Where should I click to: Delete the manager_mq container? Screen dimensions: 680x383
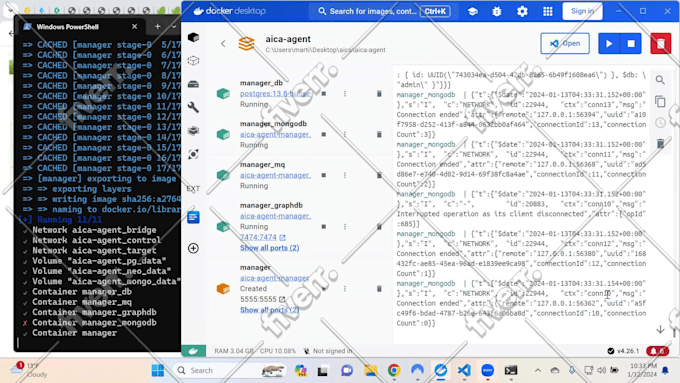coord(379,175)
